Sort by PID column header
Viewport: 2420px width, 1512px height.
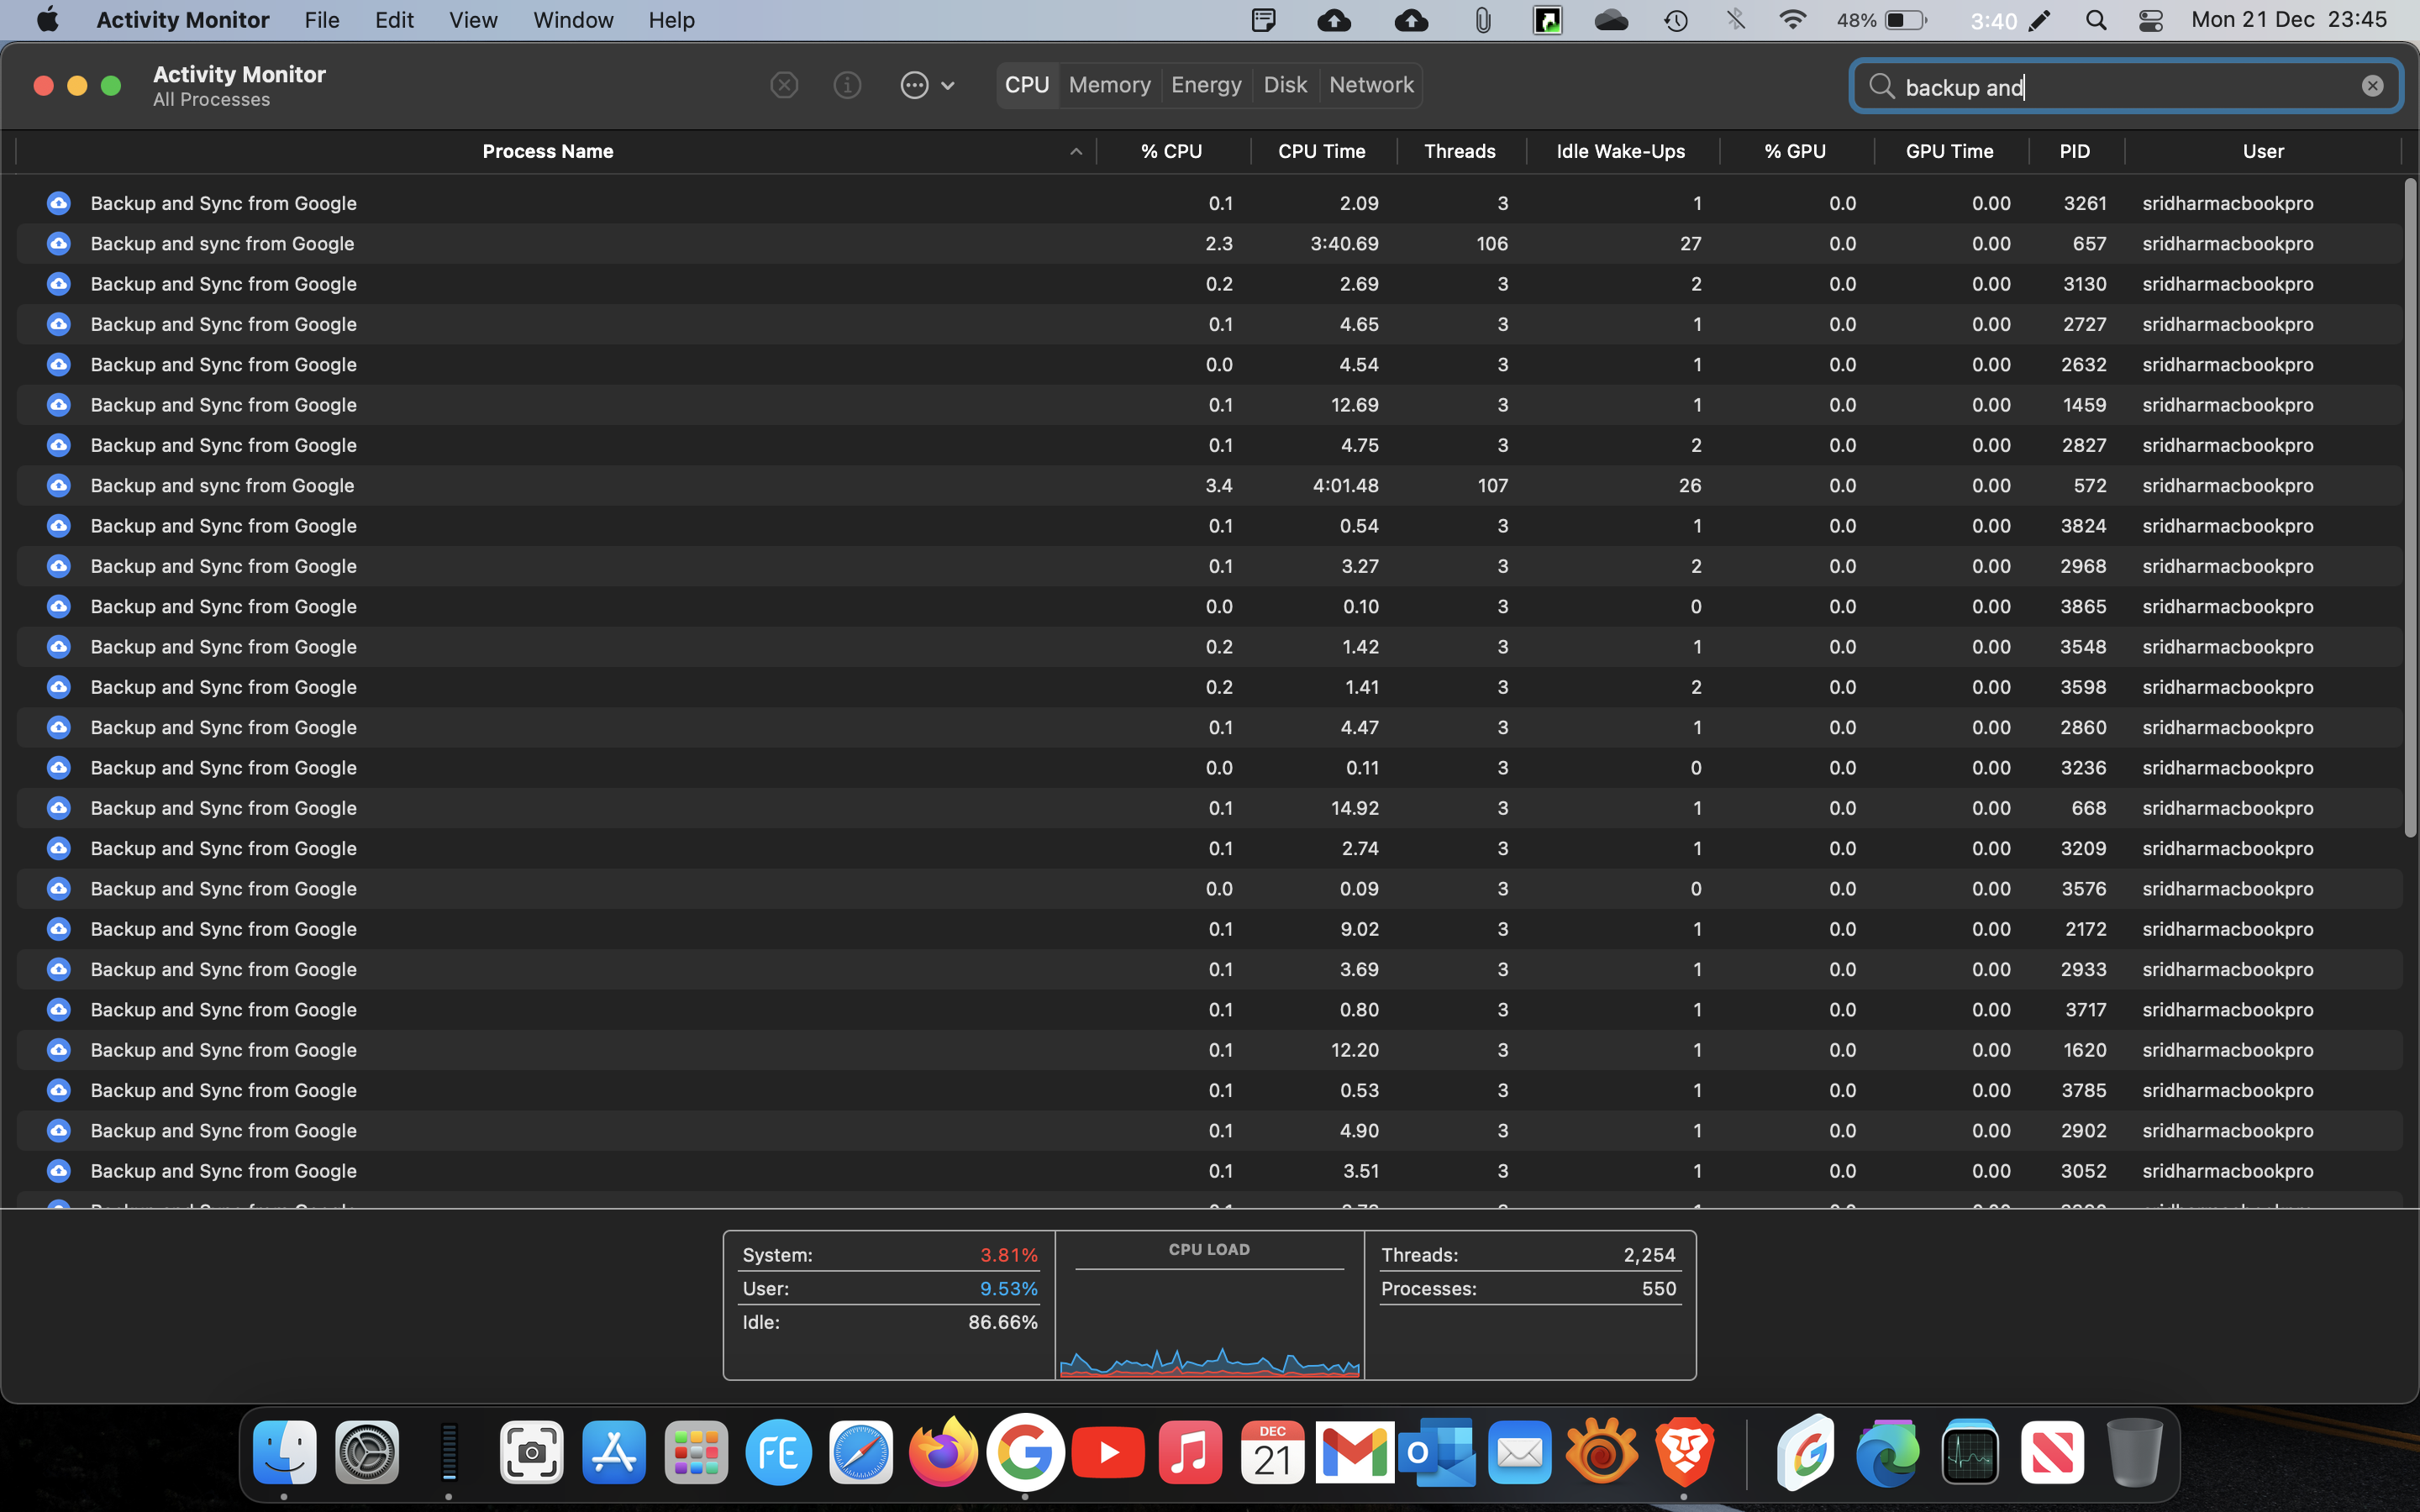coord(2074,152)
